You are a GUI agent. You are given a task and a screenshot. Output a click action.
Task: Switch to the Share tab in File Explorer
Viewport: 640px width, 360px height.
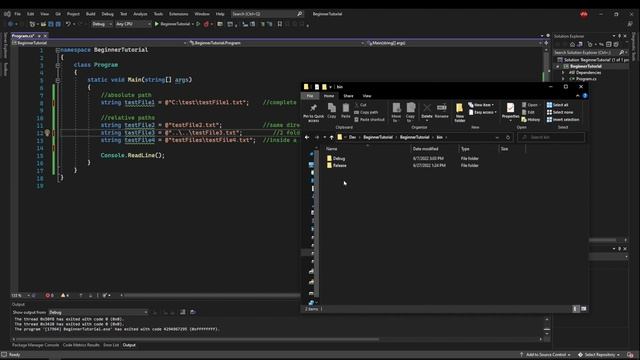point(348,96)
